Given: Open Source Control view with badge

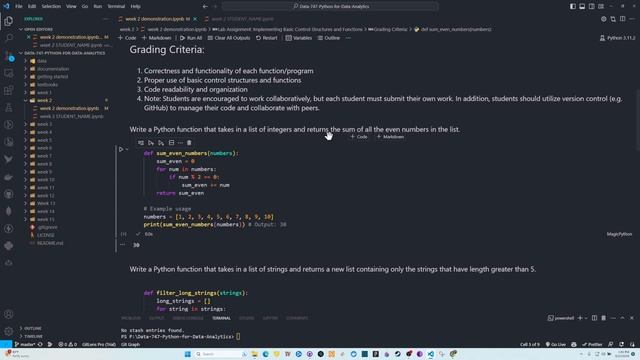Looking at the screenshot, I should 9,56.
